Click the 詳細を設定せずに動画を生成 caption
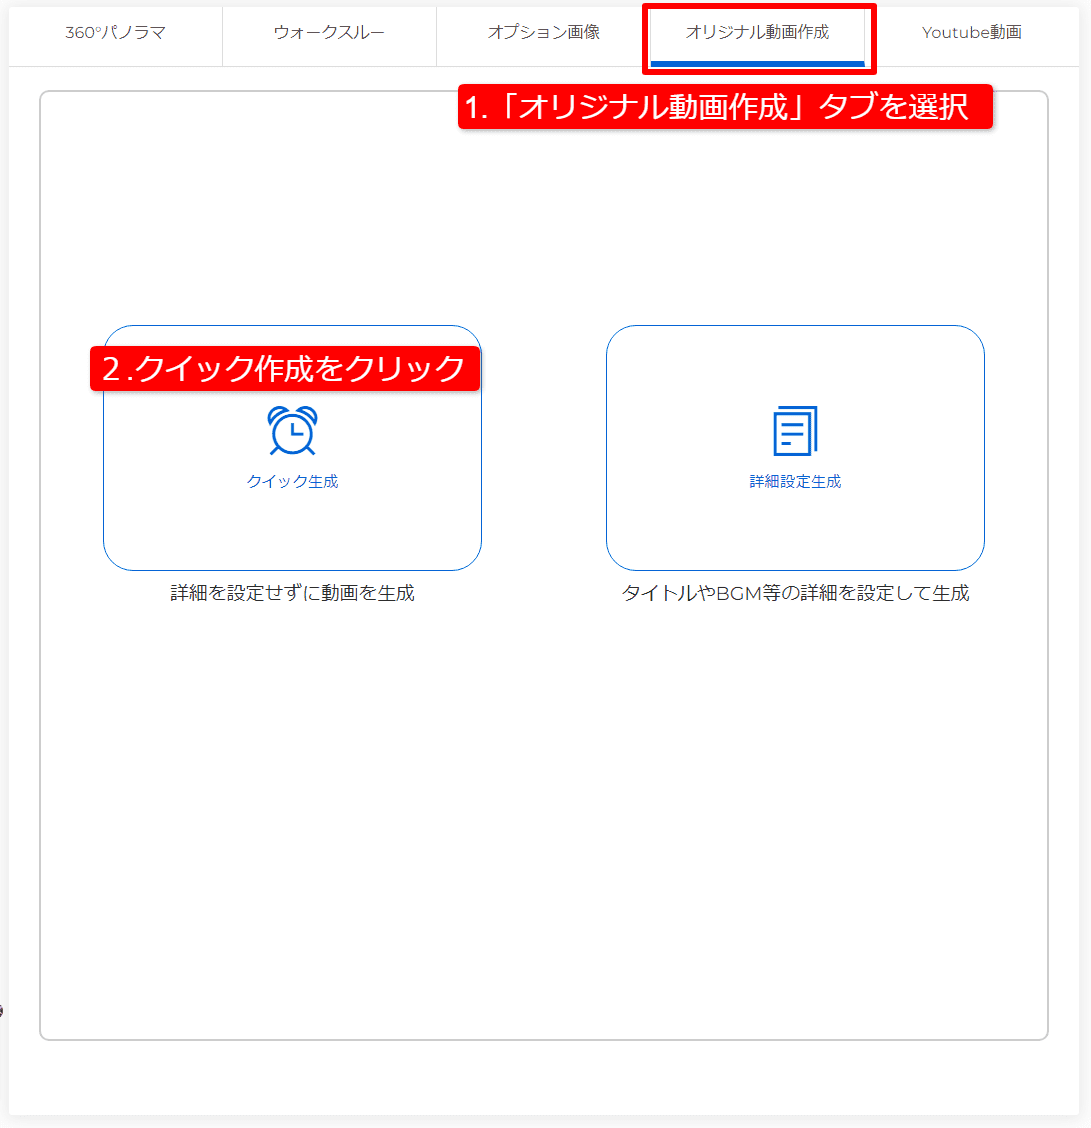Screen dimensions: 1091x1128 coord(292,594)
